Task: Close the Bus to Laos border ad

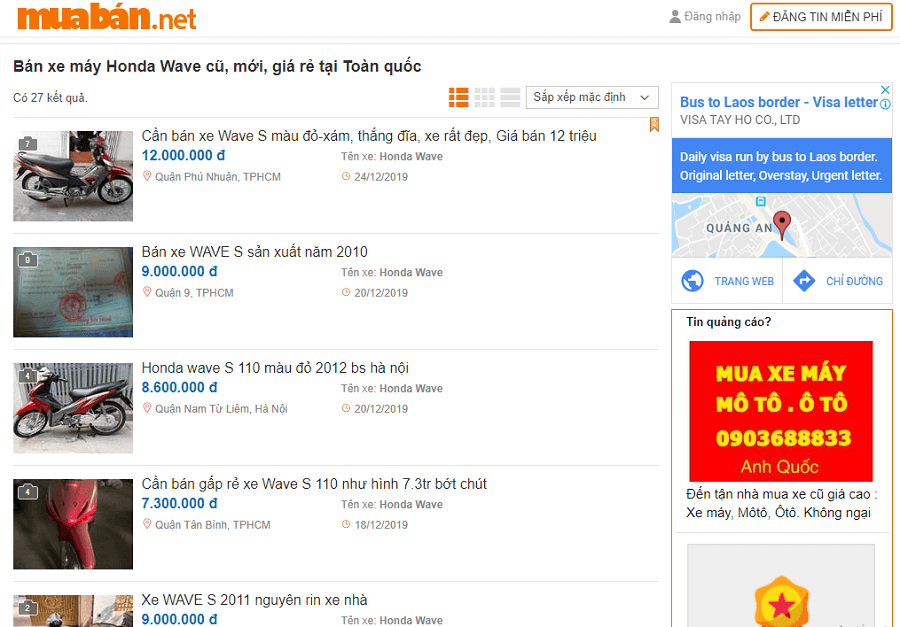Action: coord(885,90)
